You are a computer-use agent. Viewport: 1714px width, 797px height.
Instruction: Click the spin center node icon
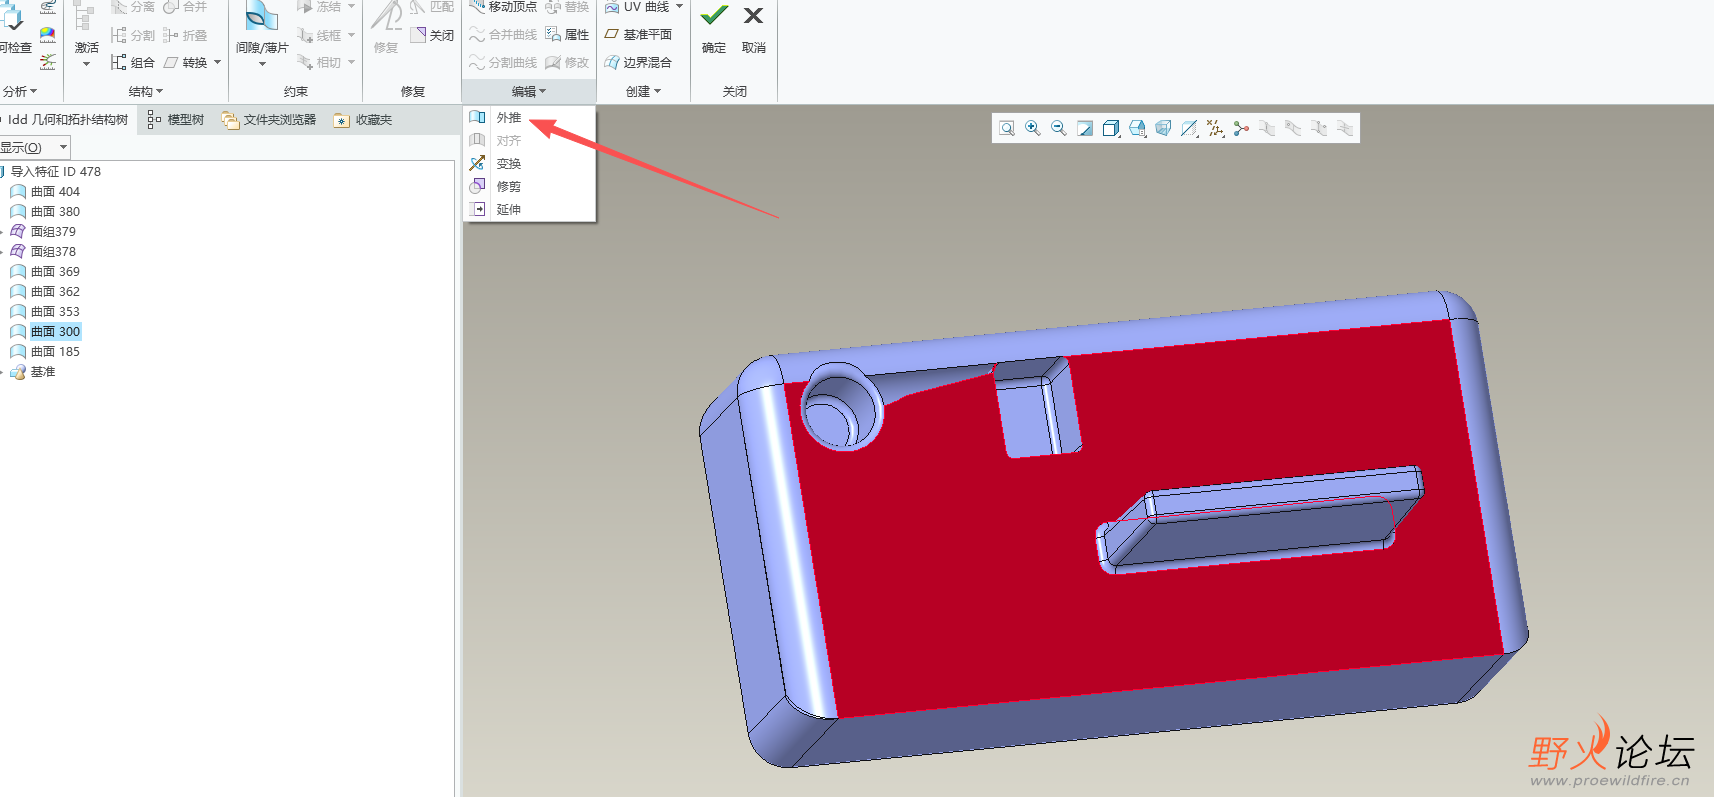pos(1241,128)
